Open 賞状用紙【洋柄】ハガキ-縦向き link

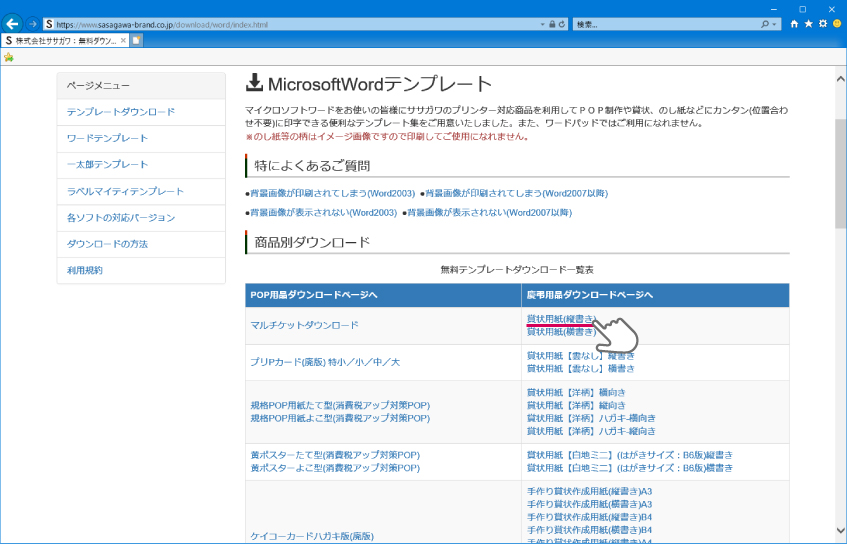(591, 431)
